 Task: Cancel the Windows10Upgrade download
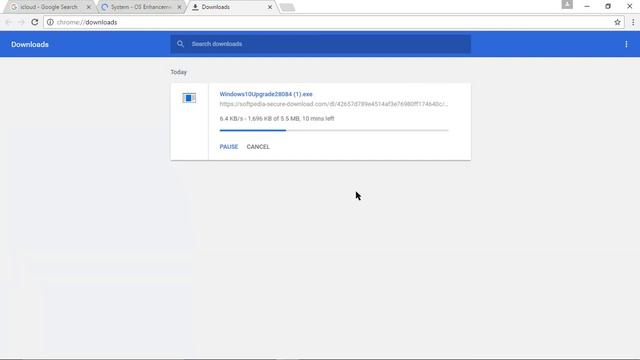click(258, 147)
